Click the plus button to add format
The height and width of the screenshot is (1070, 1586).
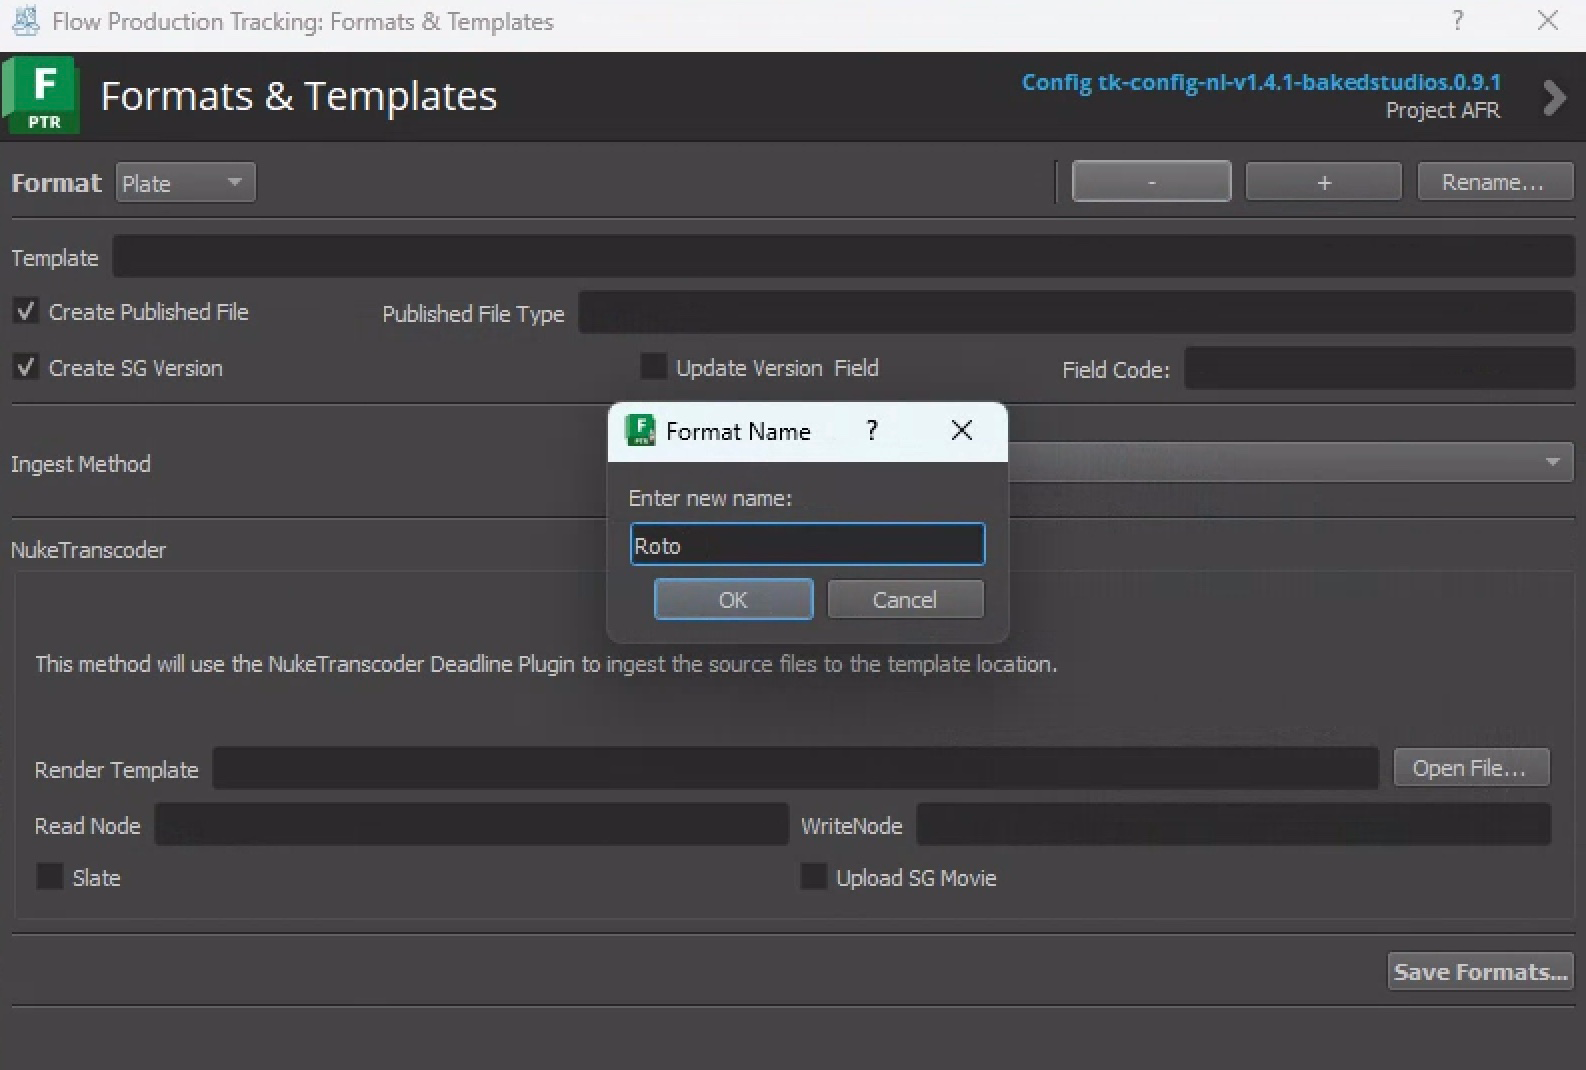click(1323, 182)
